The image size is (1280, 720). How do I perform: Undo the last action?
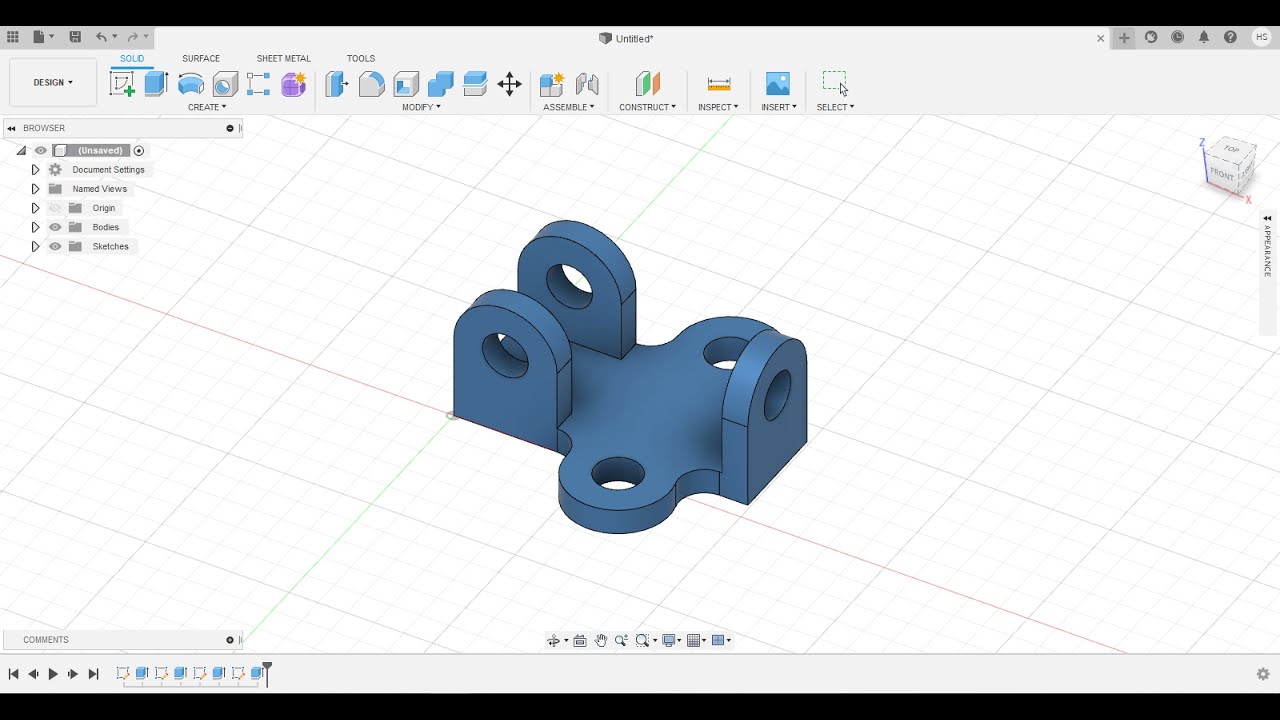[x=101, y=37]
